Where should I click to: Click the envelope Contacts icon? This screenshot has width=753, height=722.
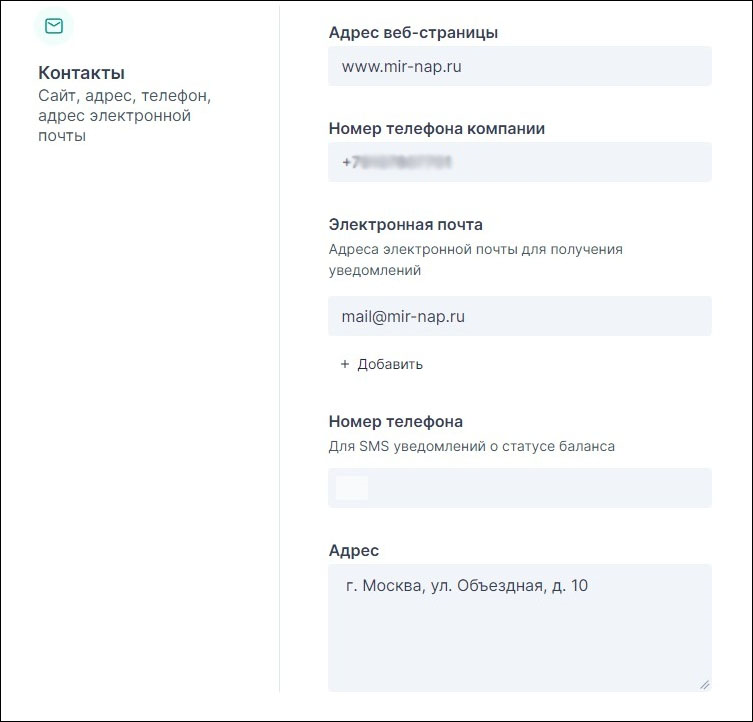(x=54, y=26)
